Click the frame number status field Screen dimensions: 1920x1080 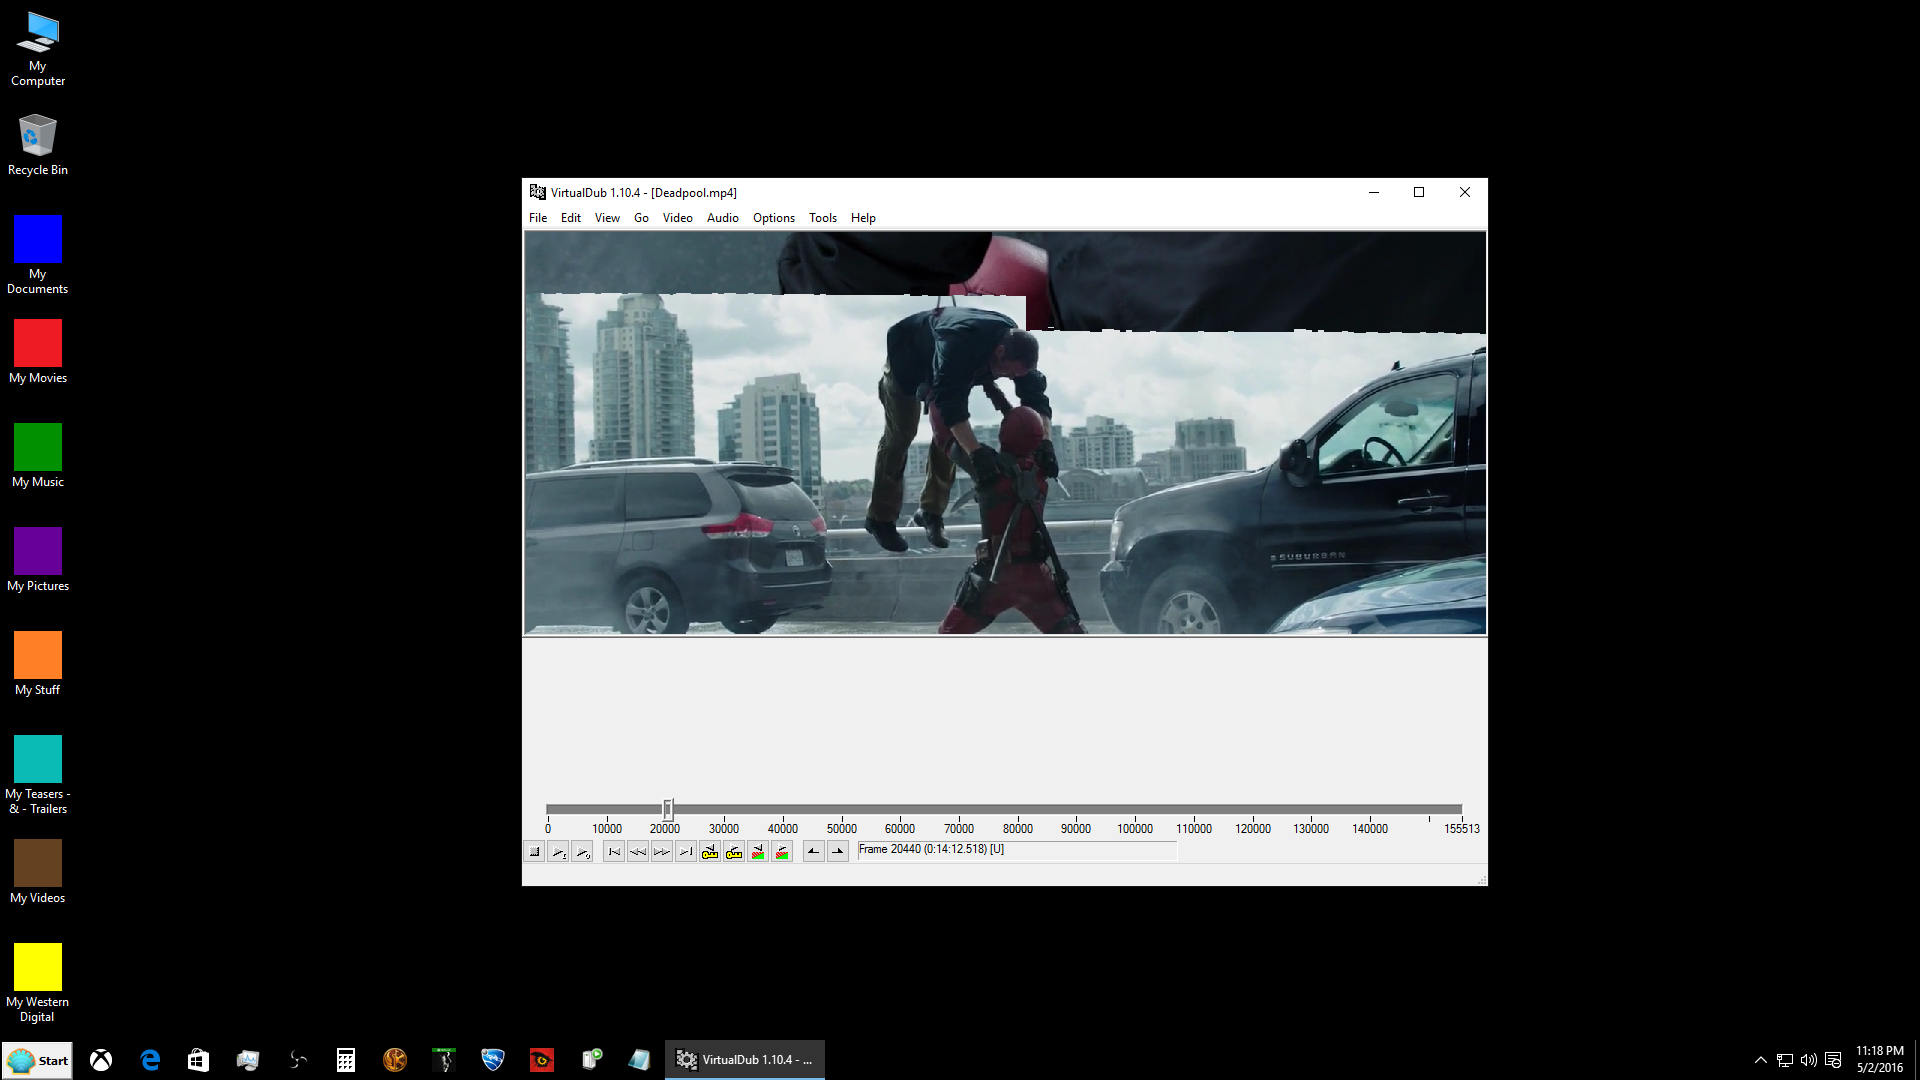click(x=1016, y=850)
